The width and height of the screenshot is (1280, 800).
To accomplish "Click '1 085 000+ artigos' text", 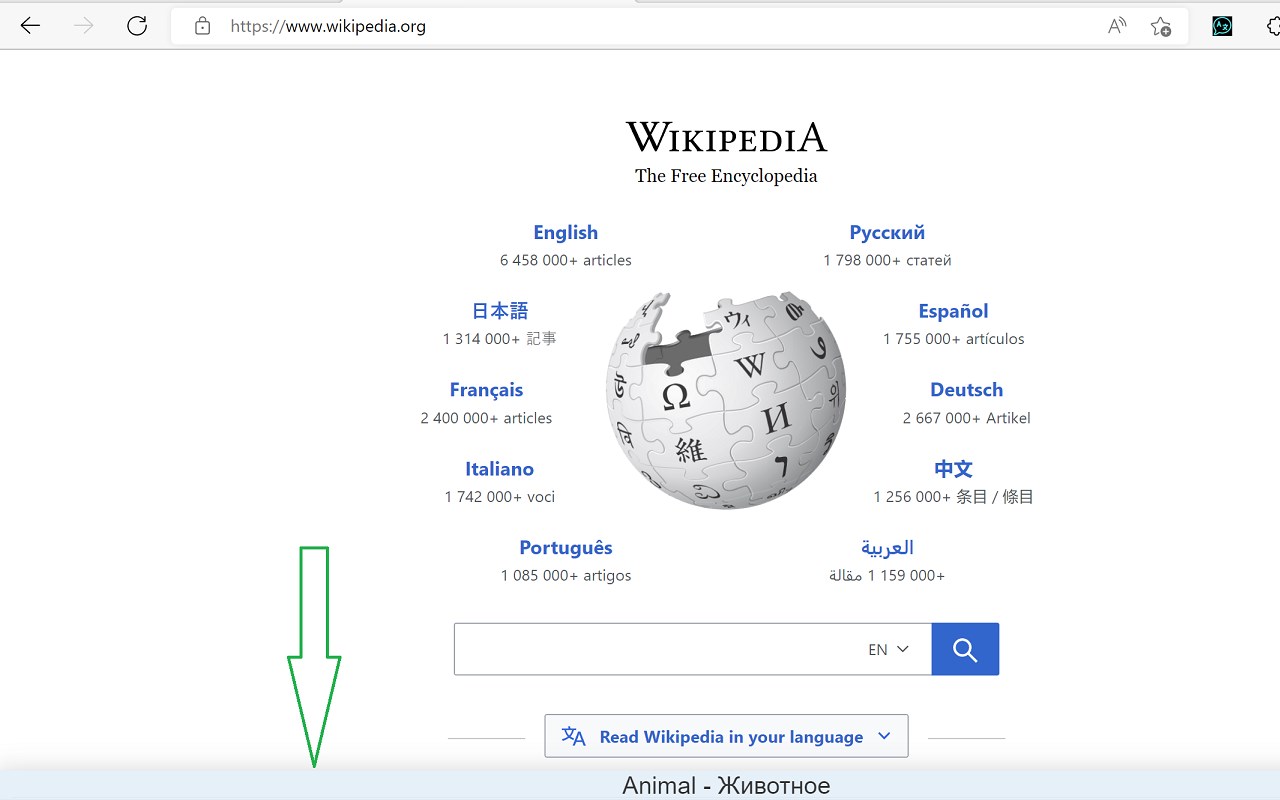I will tap(566, 576).
